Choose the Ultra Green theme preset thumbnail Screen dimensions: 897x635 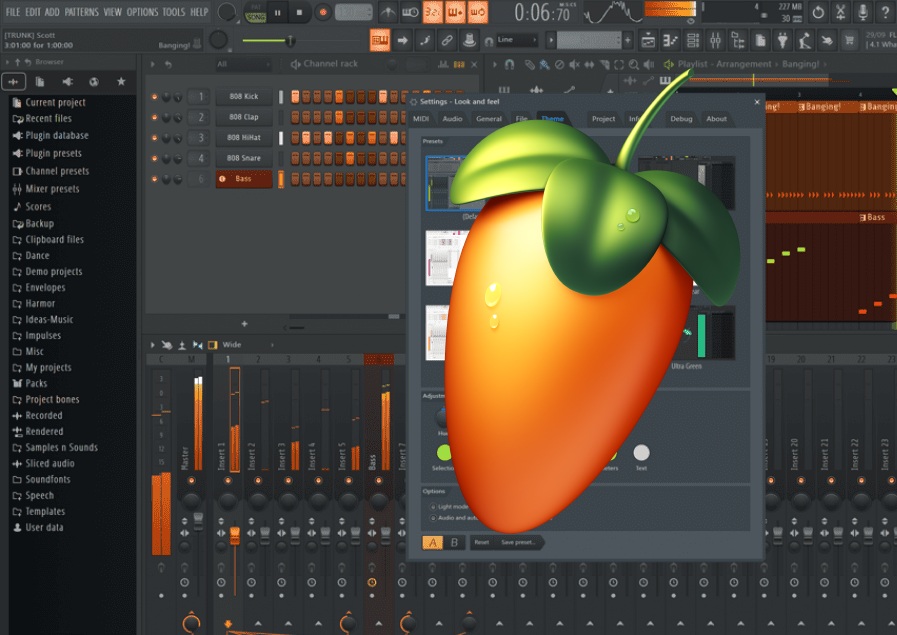pyautogui.click(x=711, y=333)
